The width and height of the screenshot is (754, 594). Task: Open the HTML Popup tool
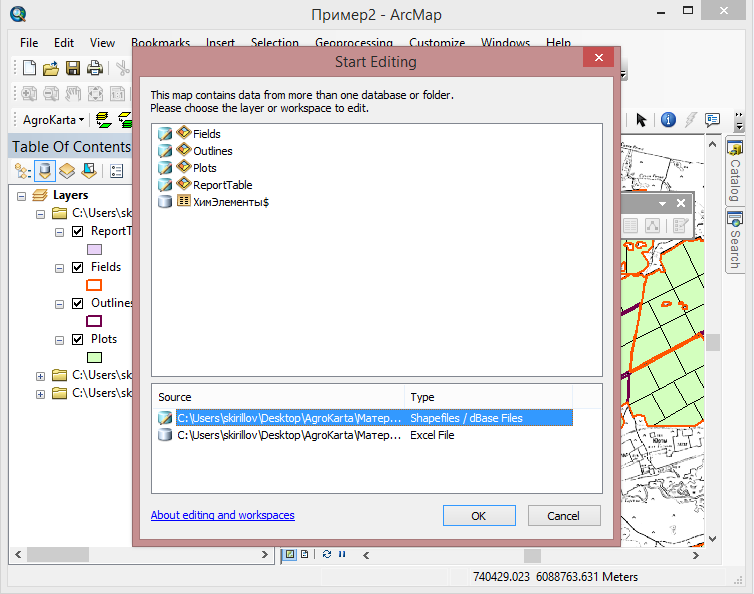pos(712,119)
